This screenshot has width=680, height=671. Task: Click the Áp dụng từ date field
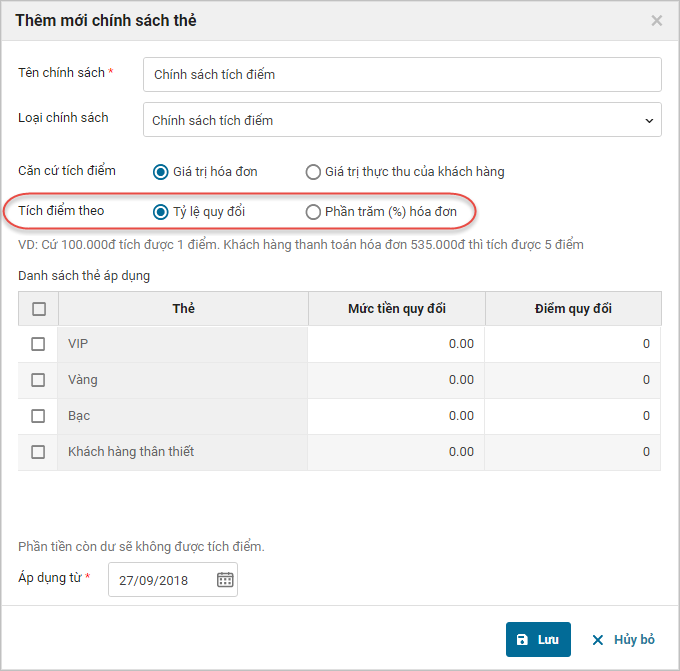coord(160,580)
